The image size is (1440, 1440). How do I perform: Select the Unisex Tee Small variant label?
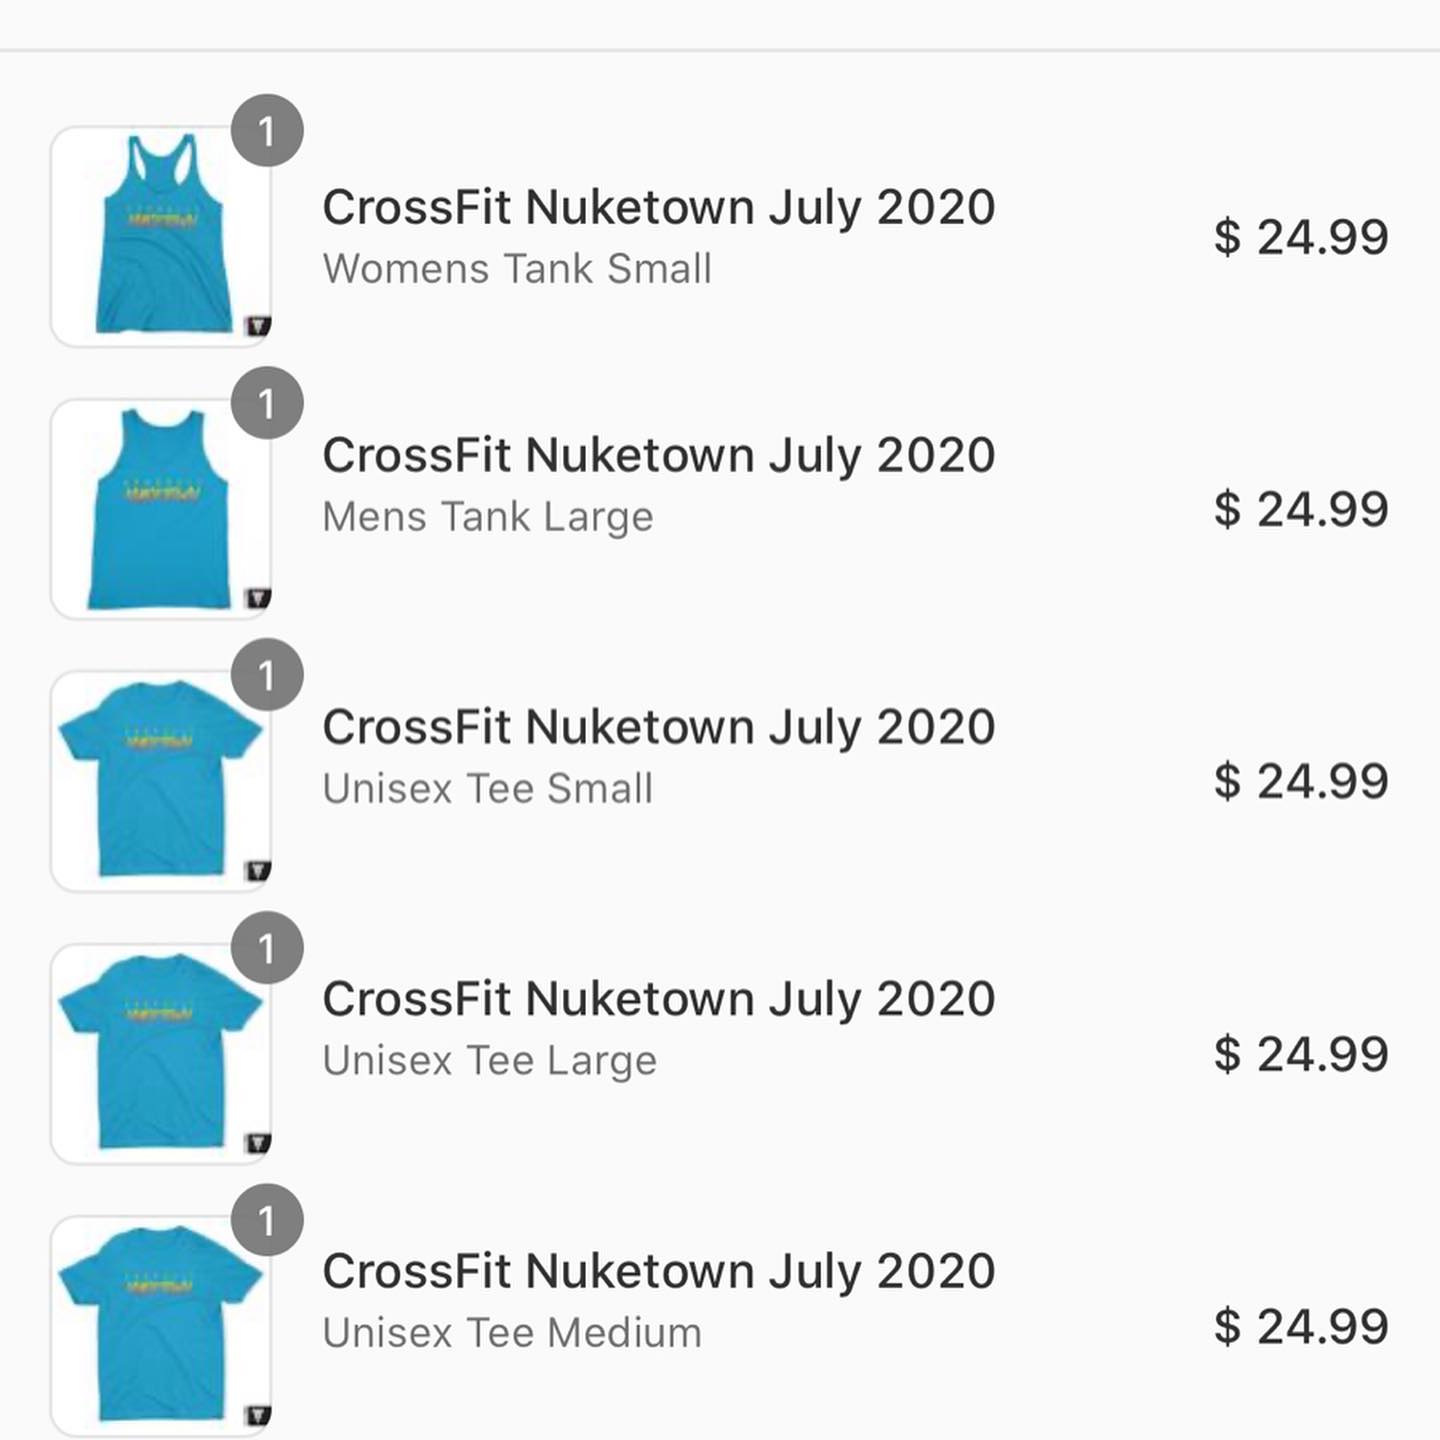(x=487, y=789)
